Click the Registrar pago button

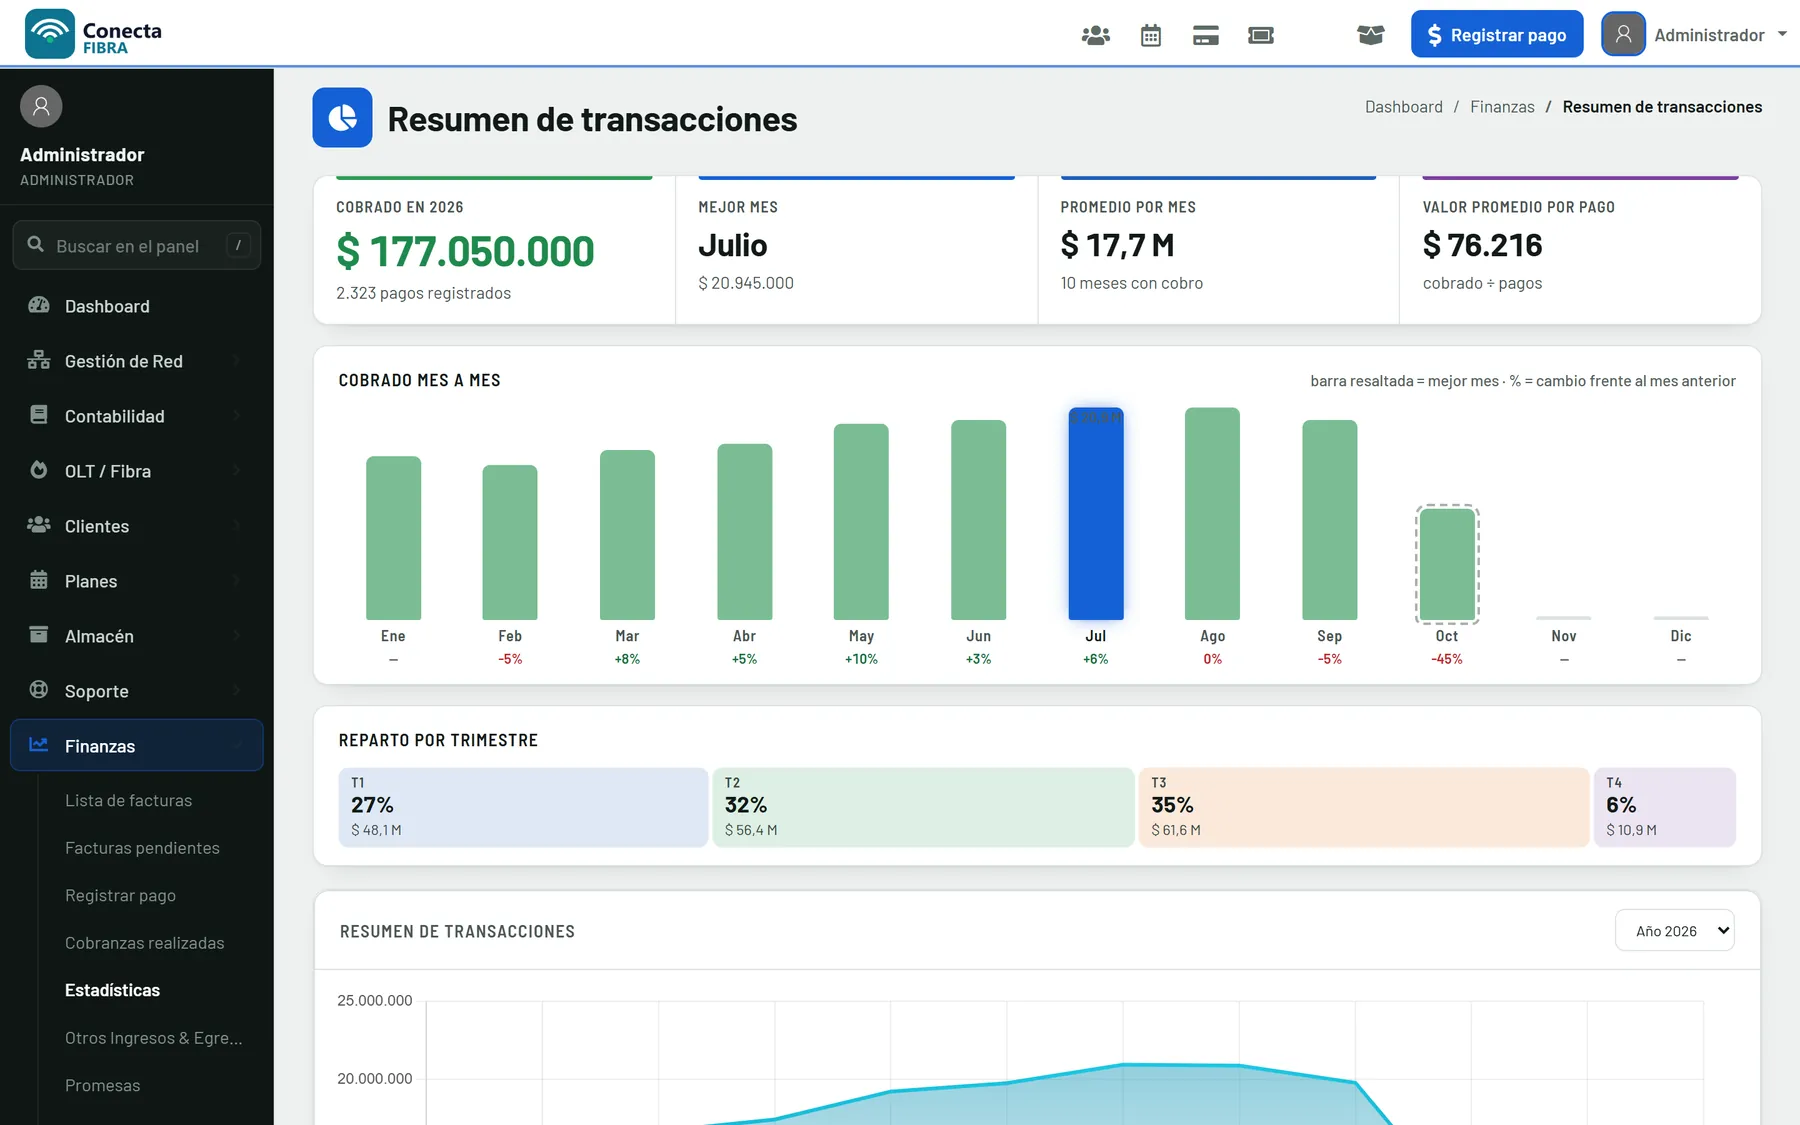[x=1497, y=34]
